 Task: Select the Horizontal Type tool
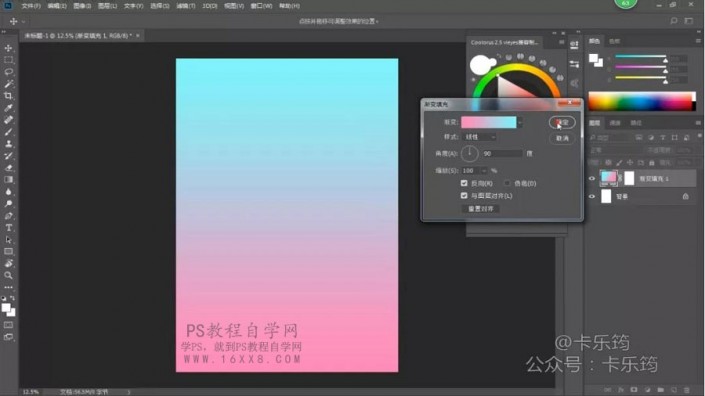pos(9,228)
